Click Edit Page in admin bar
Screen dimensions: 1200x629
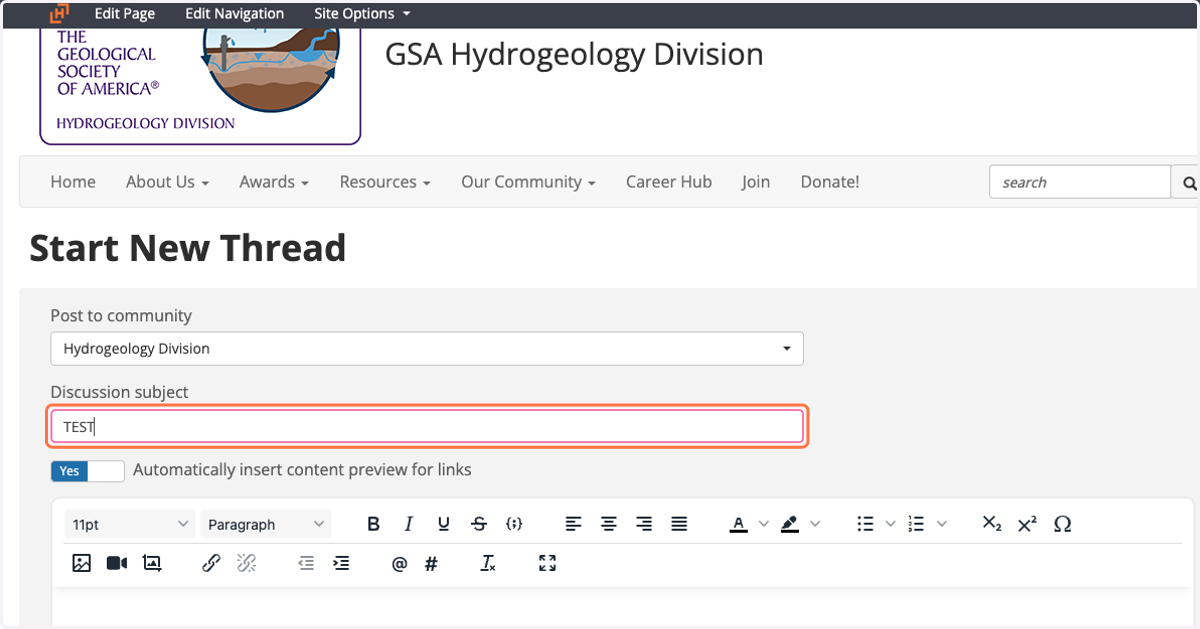pyautogui.click(x=126, y=14)
